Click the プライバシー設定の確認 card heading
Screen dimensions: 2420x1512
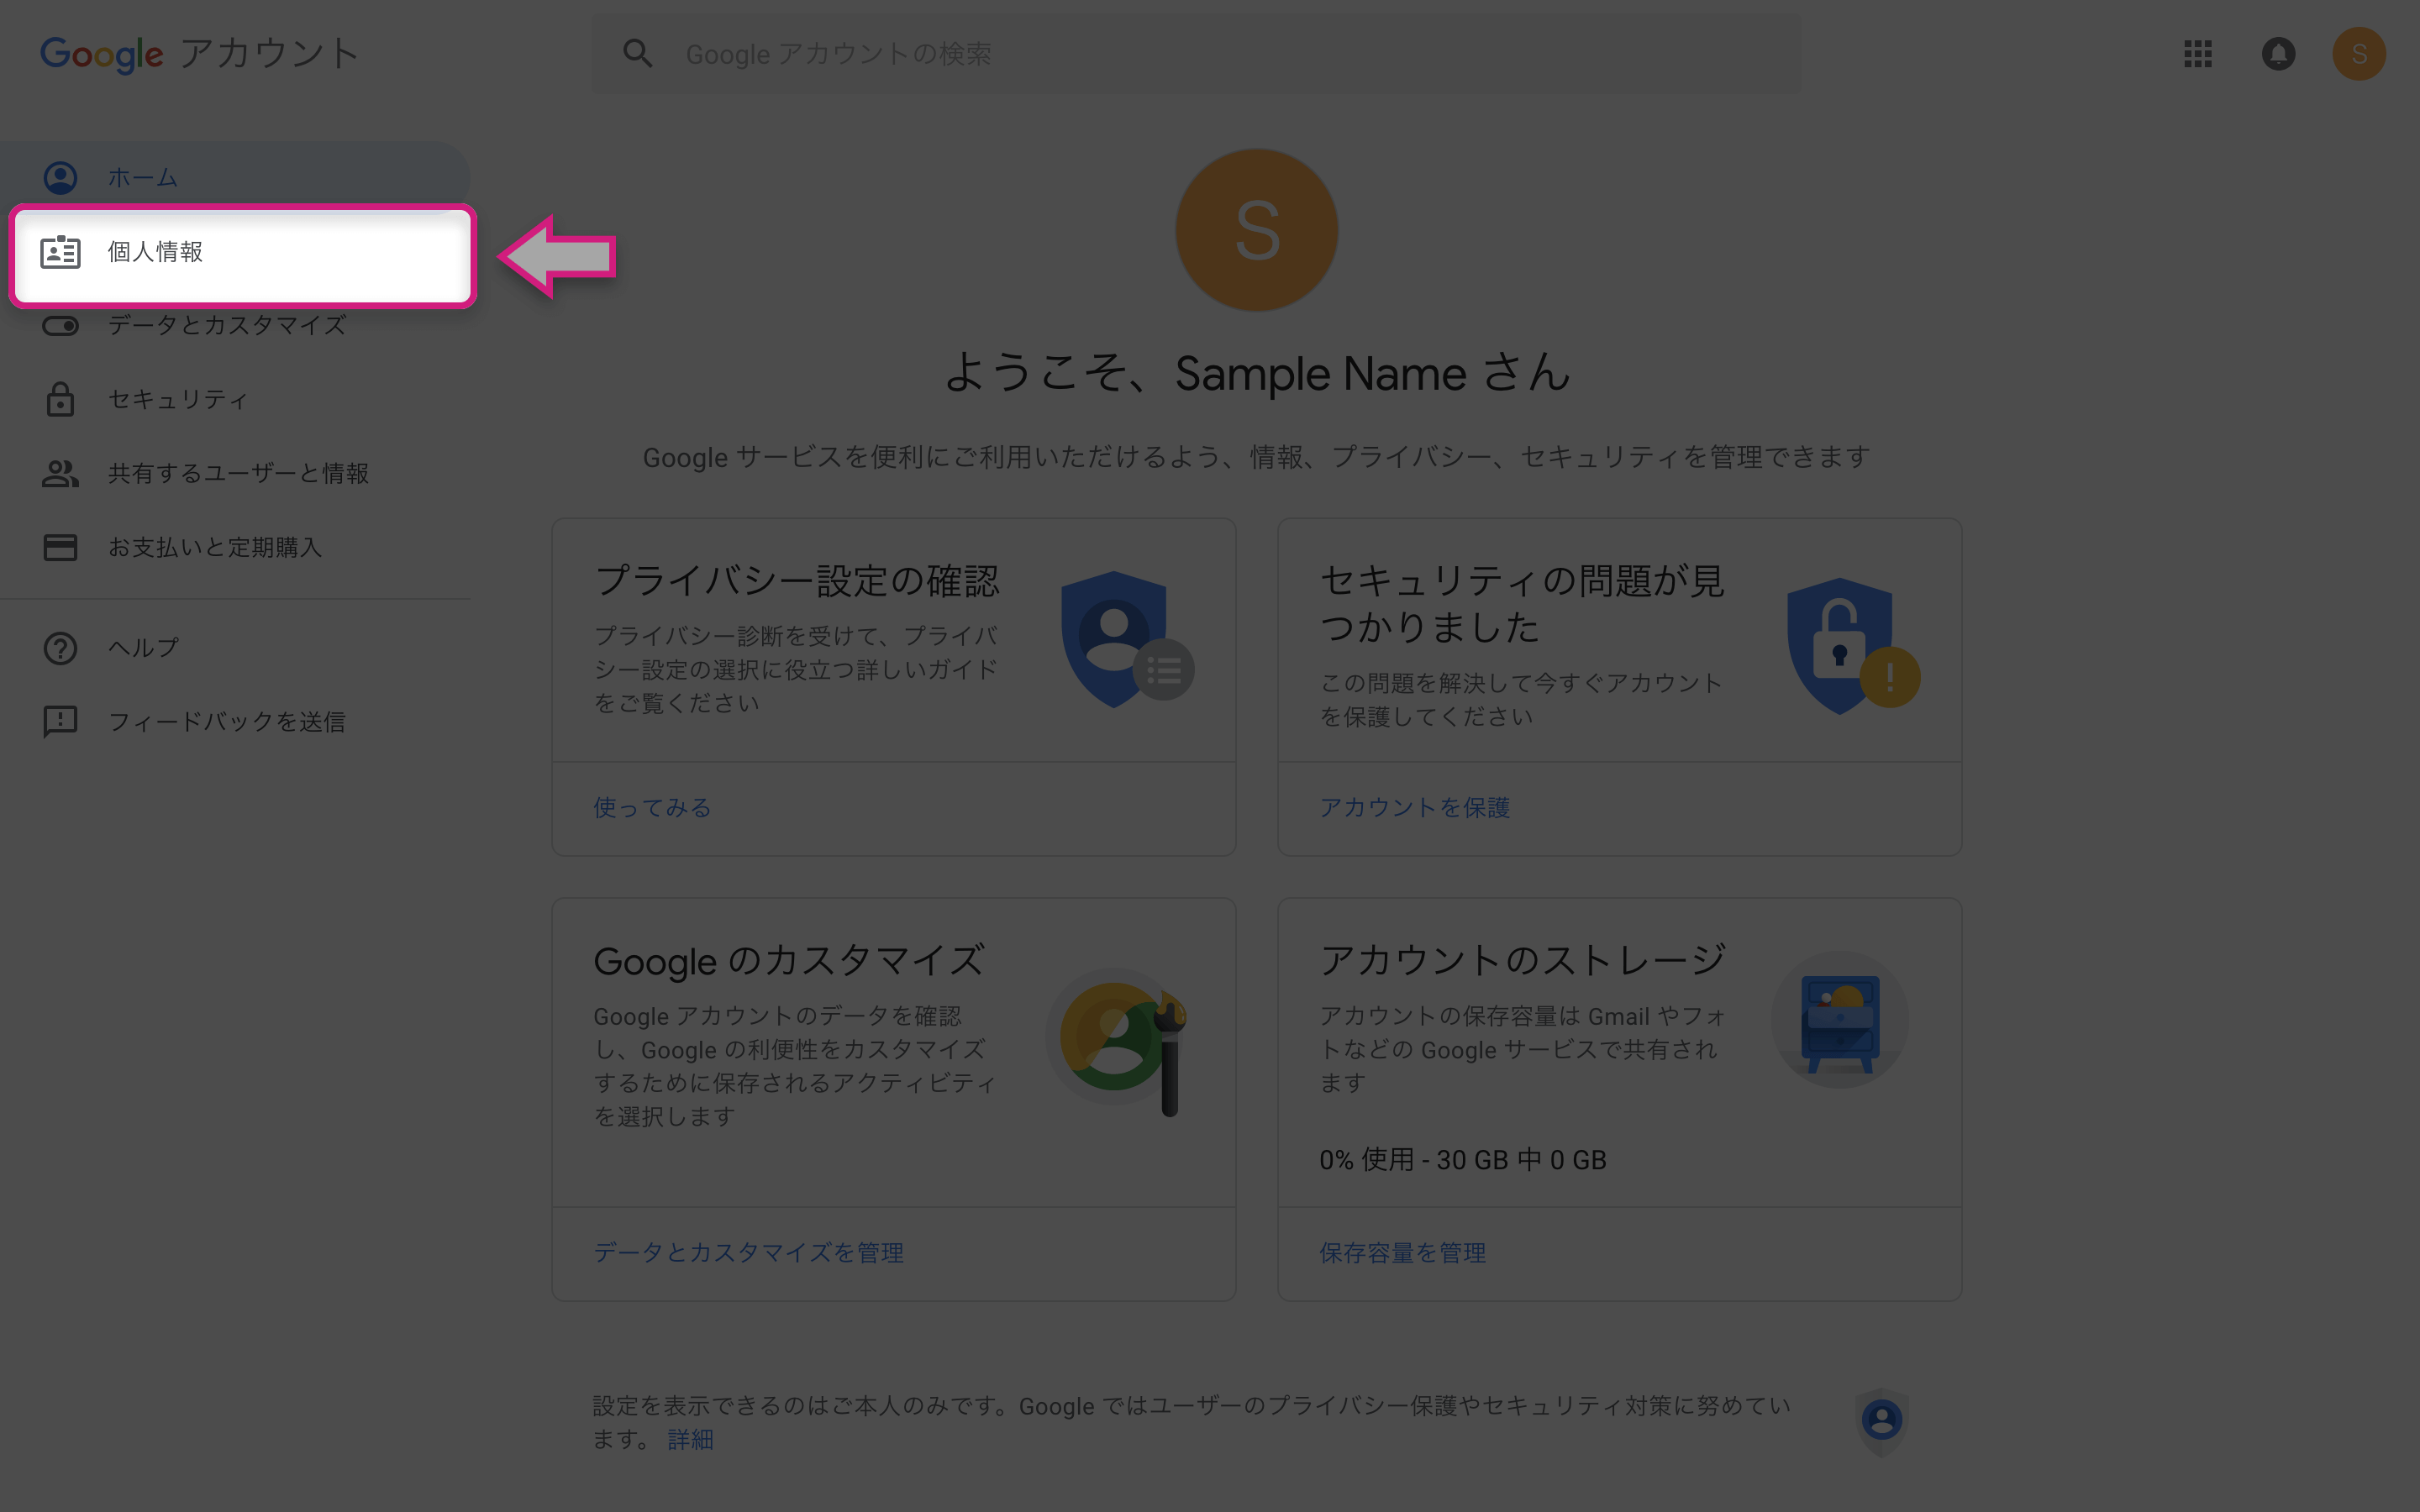click(x=797, y=581)
